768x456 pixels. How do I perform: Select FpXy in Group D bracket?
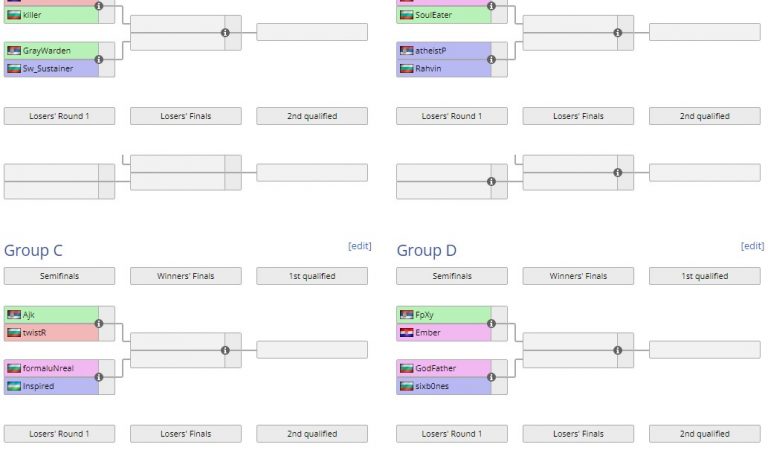[424, 314]
